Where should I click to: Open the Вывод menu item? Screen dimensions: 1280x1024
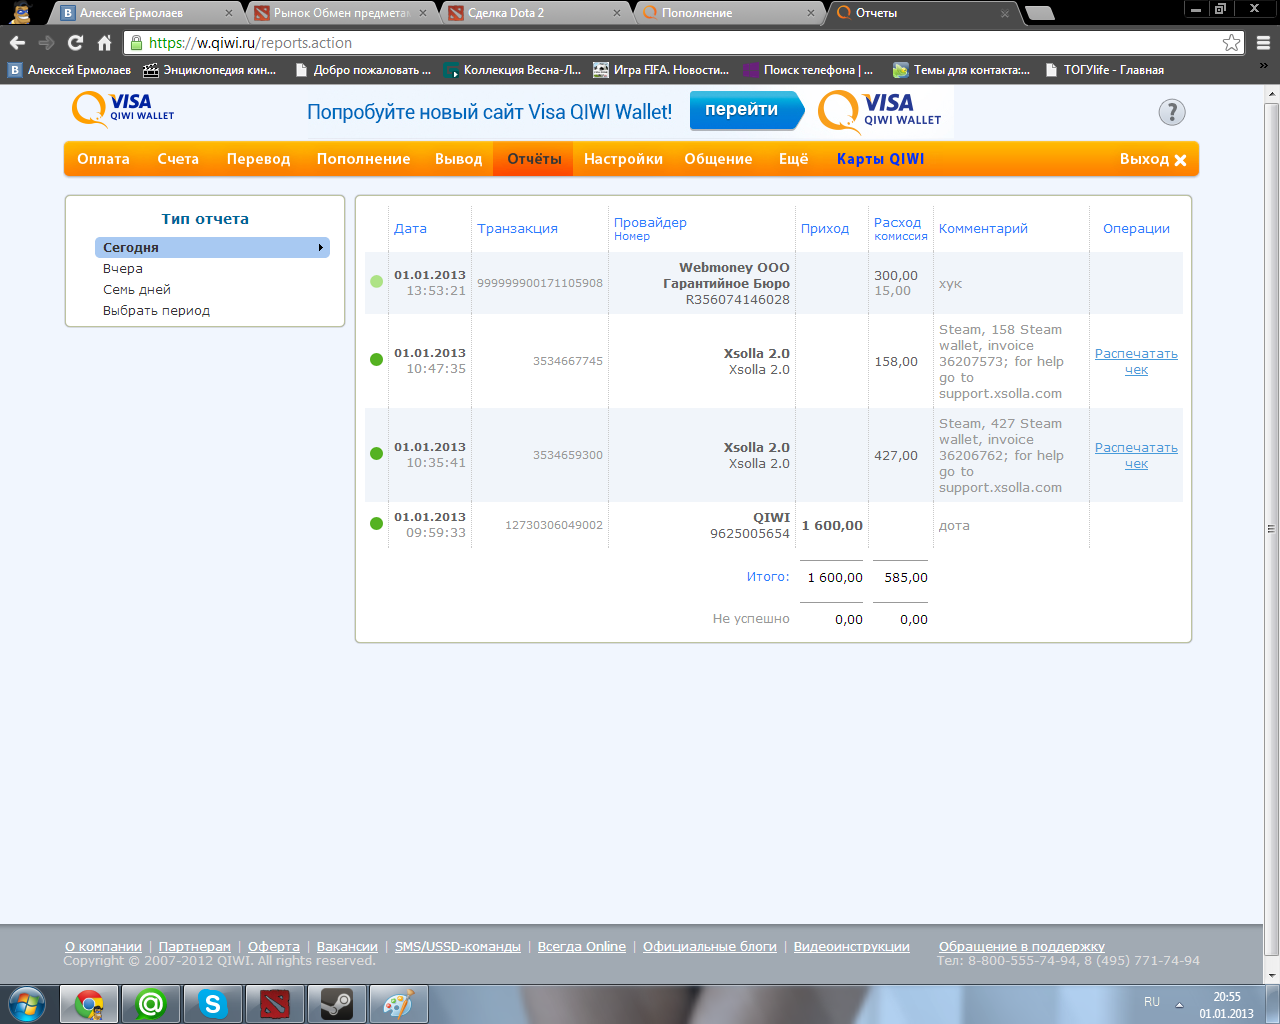tap(458, 159)
